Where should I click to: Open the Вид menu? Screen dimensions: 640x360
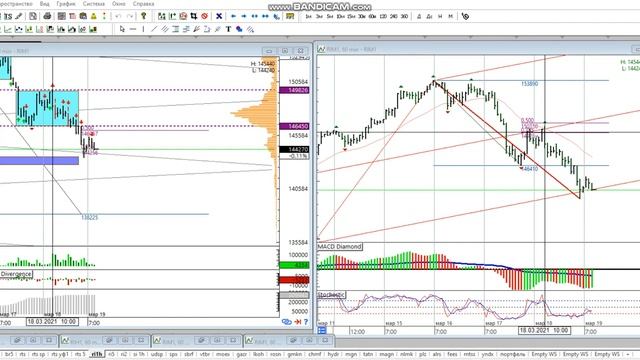coord(44,4)
